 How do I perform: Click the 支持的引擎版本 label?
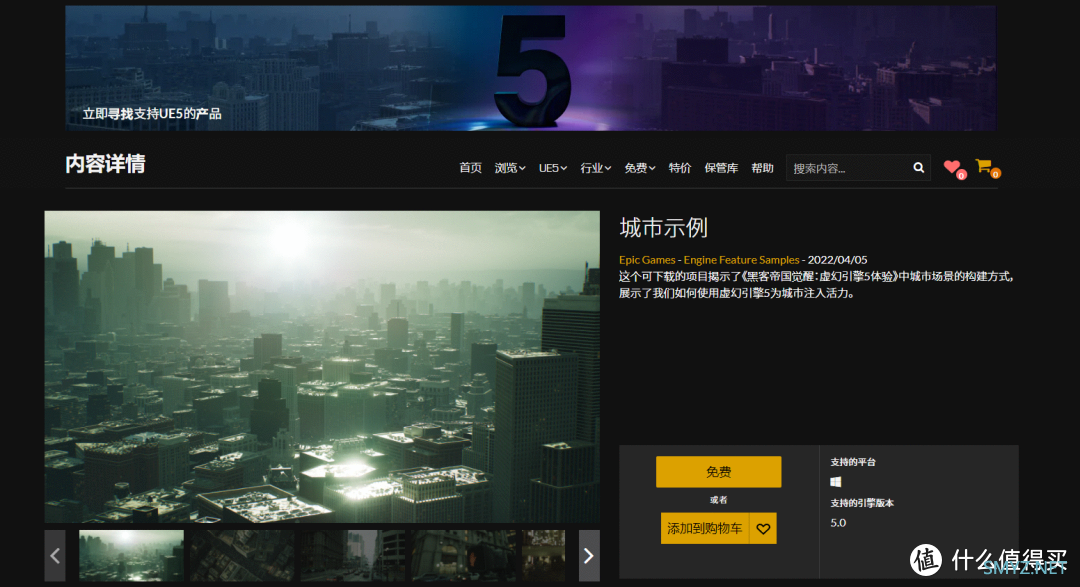pos(862,503)
